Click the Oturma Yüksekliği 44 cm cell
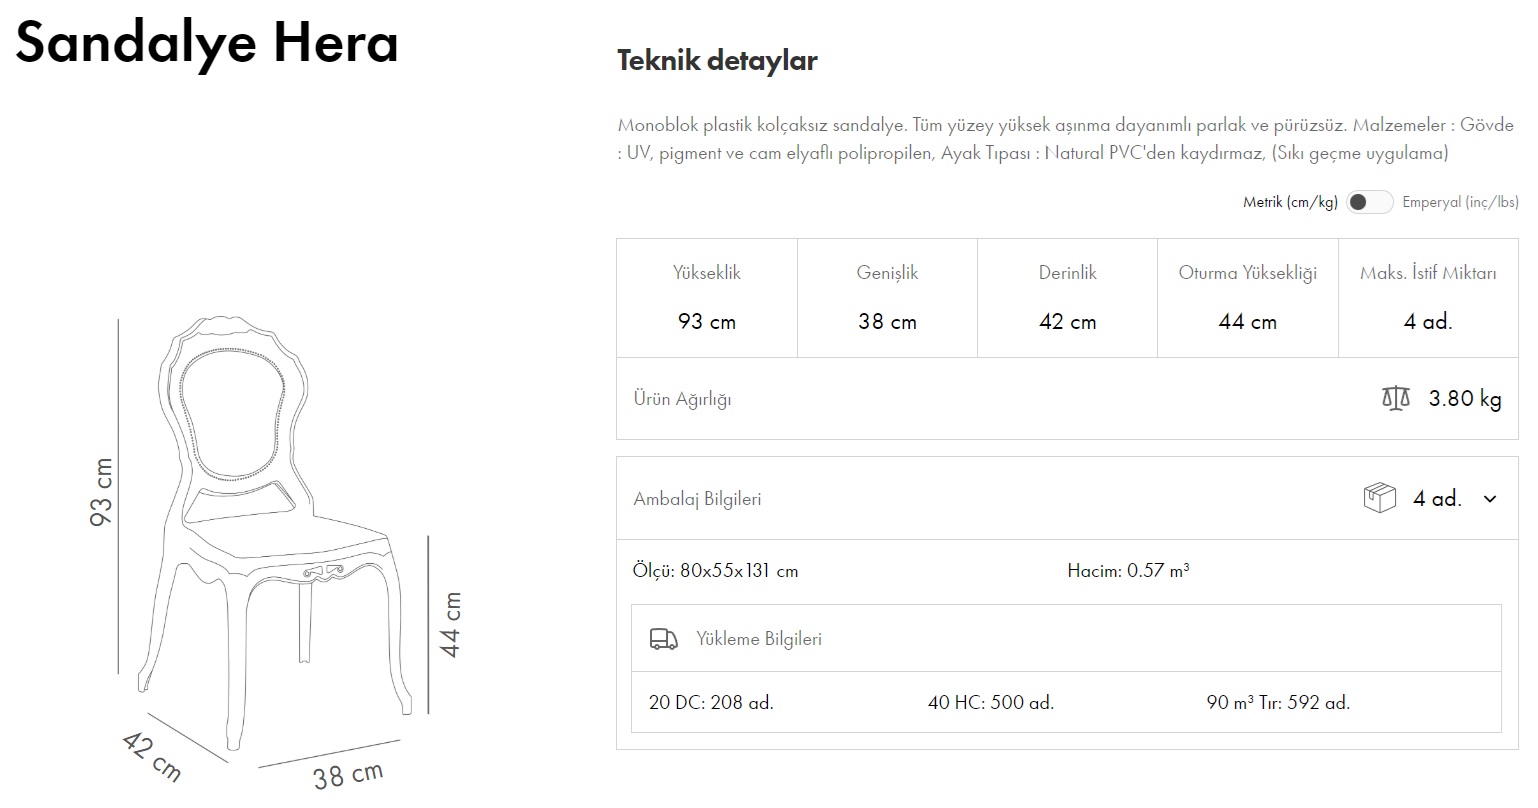 coord(1247,298)
